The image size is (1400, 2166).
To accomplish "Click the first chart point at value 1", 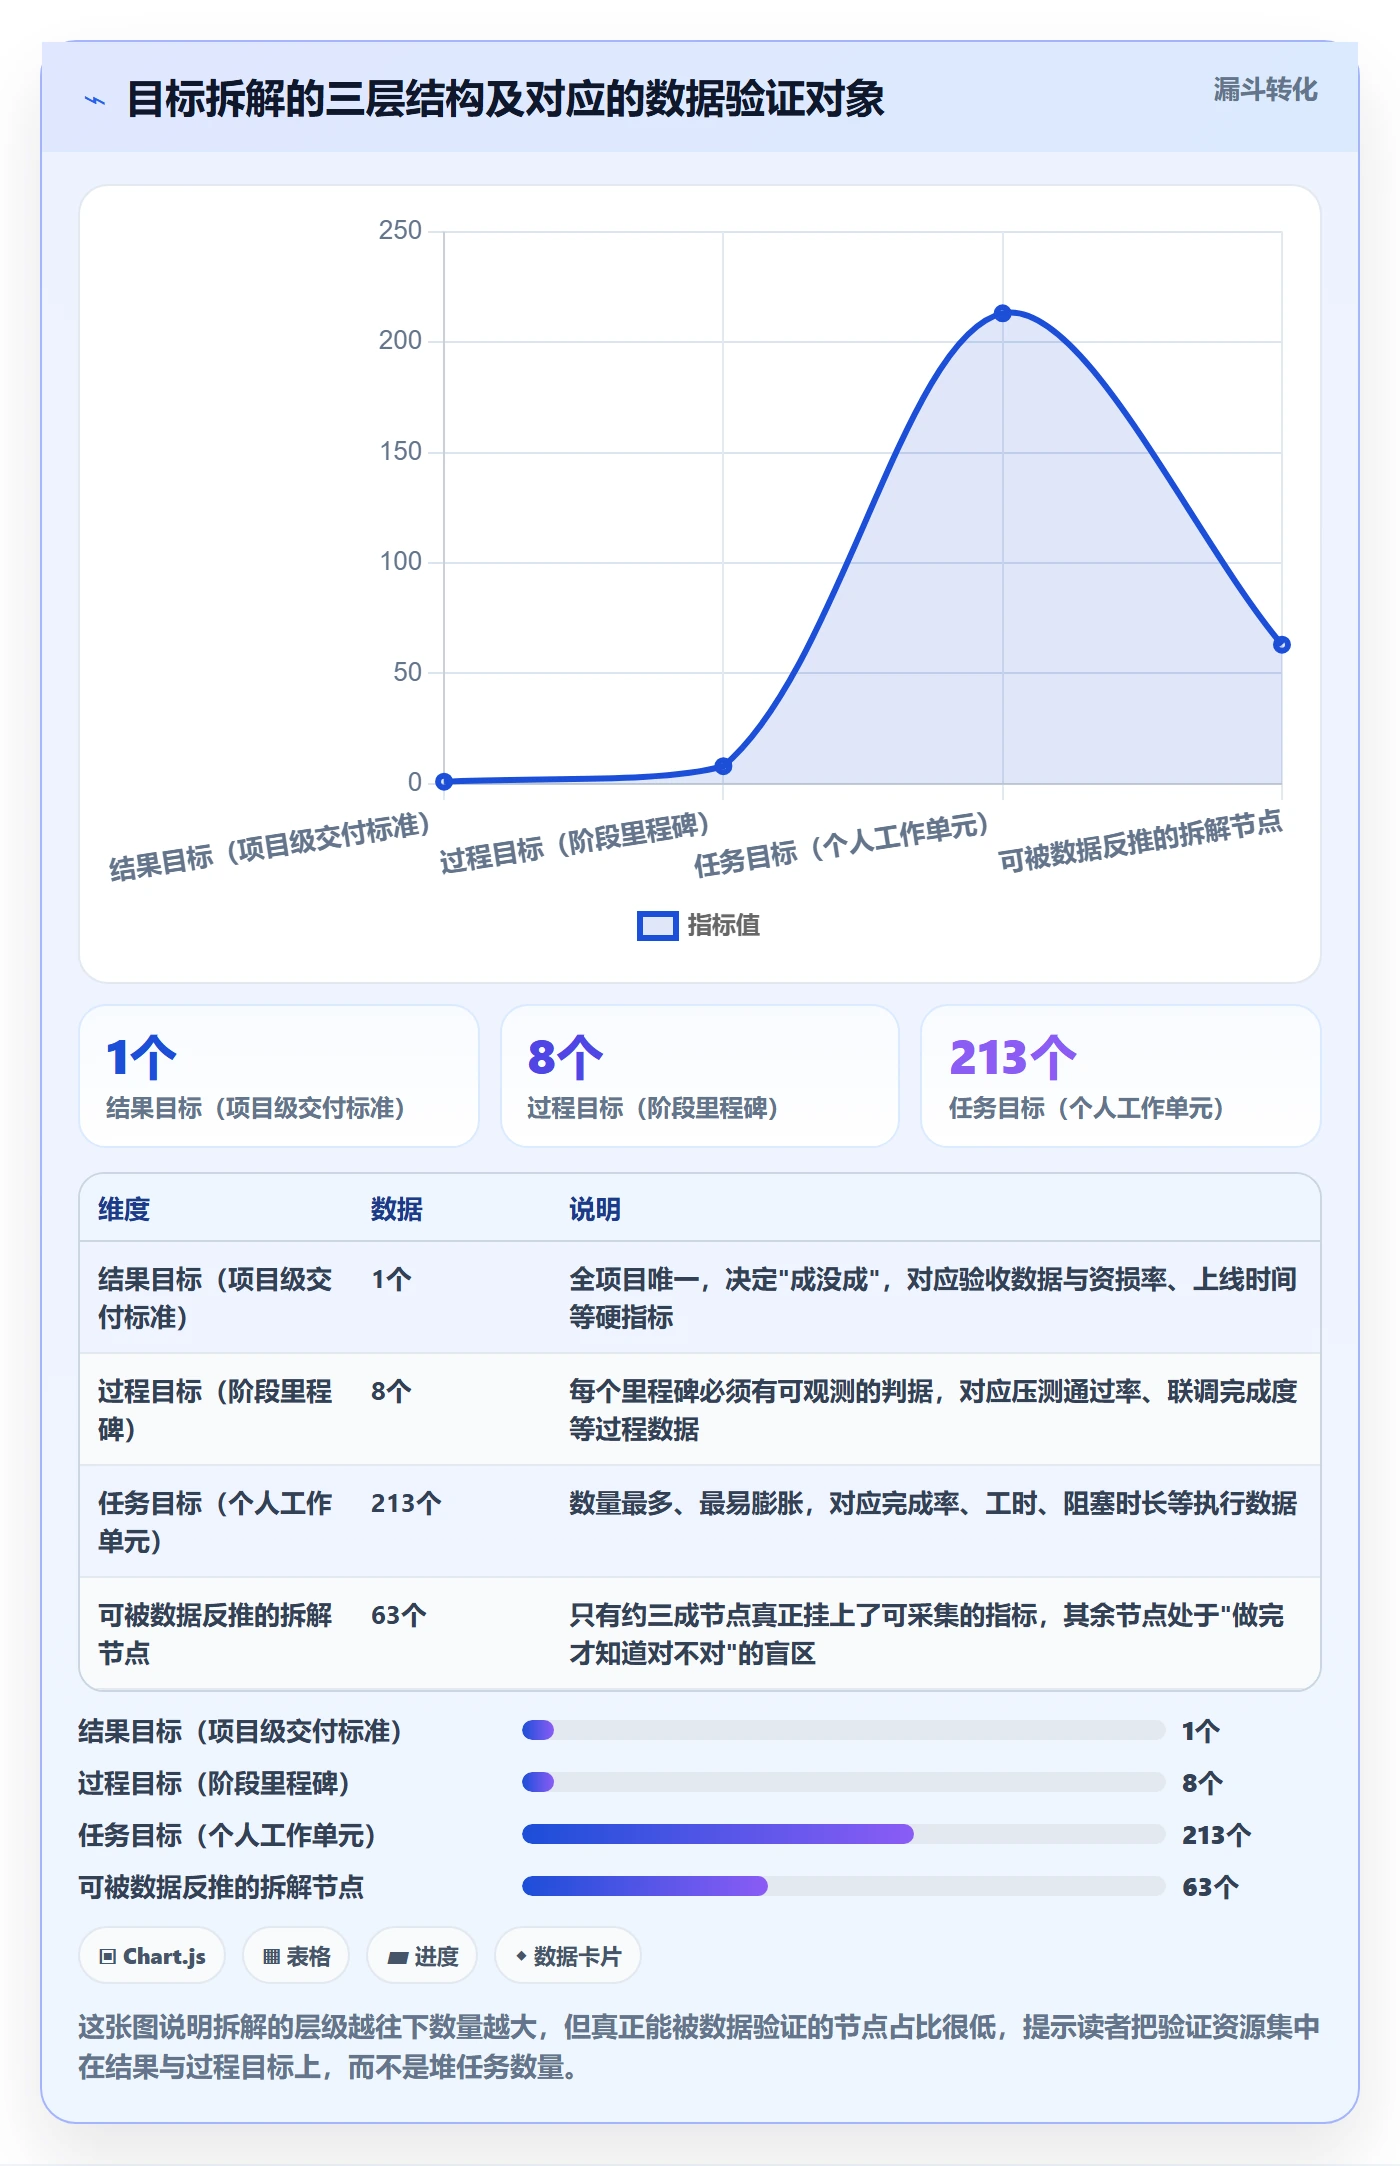I will [x=444, y=781].
